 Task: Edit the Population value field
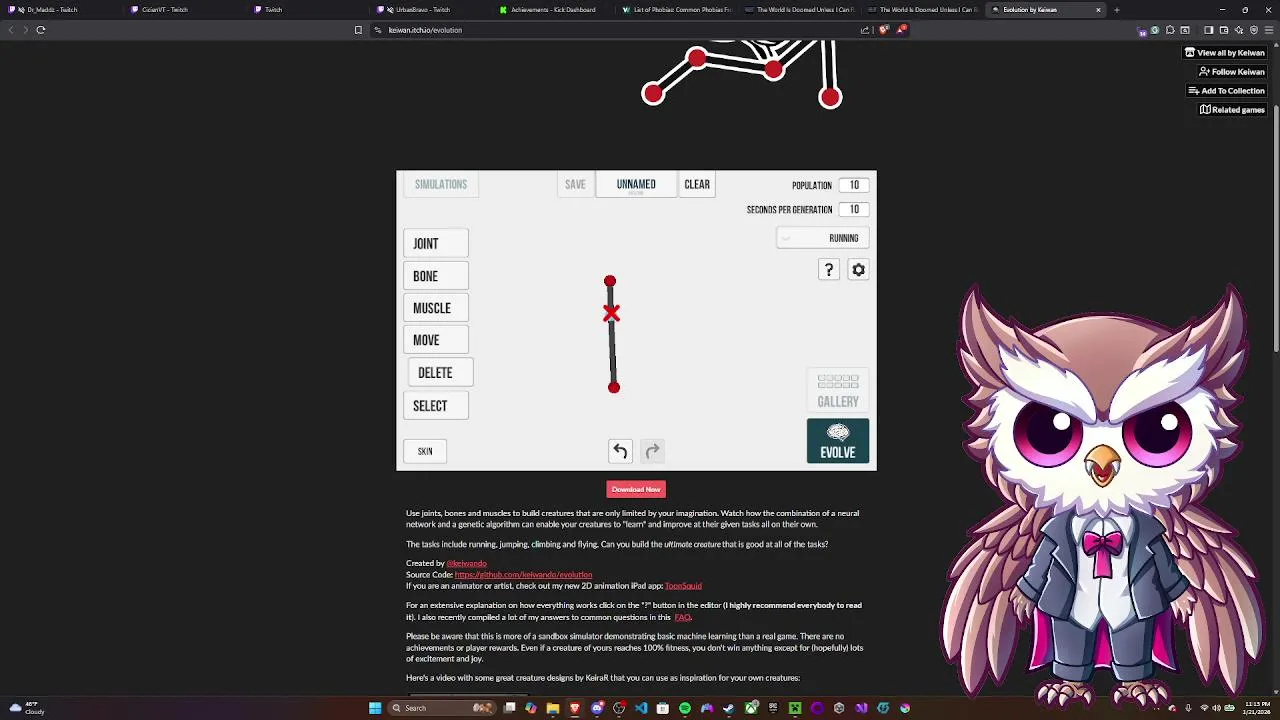(x=854, y=185)
